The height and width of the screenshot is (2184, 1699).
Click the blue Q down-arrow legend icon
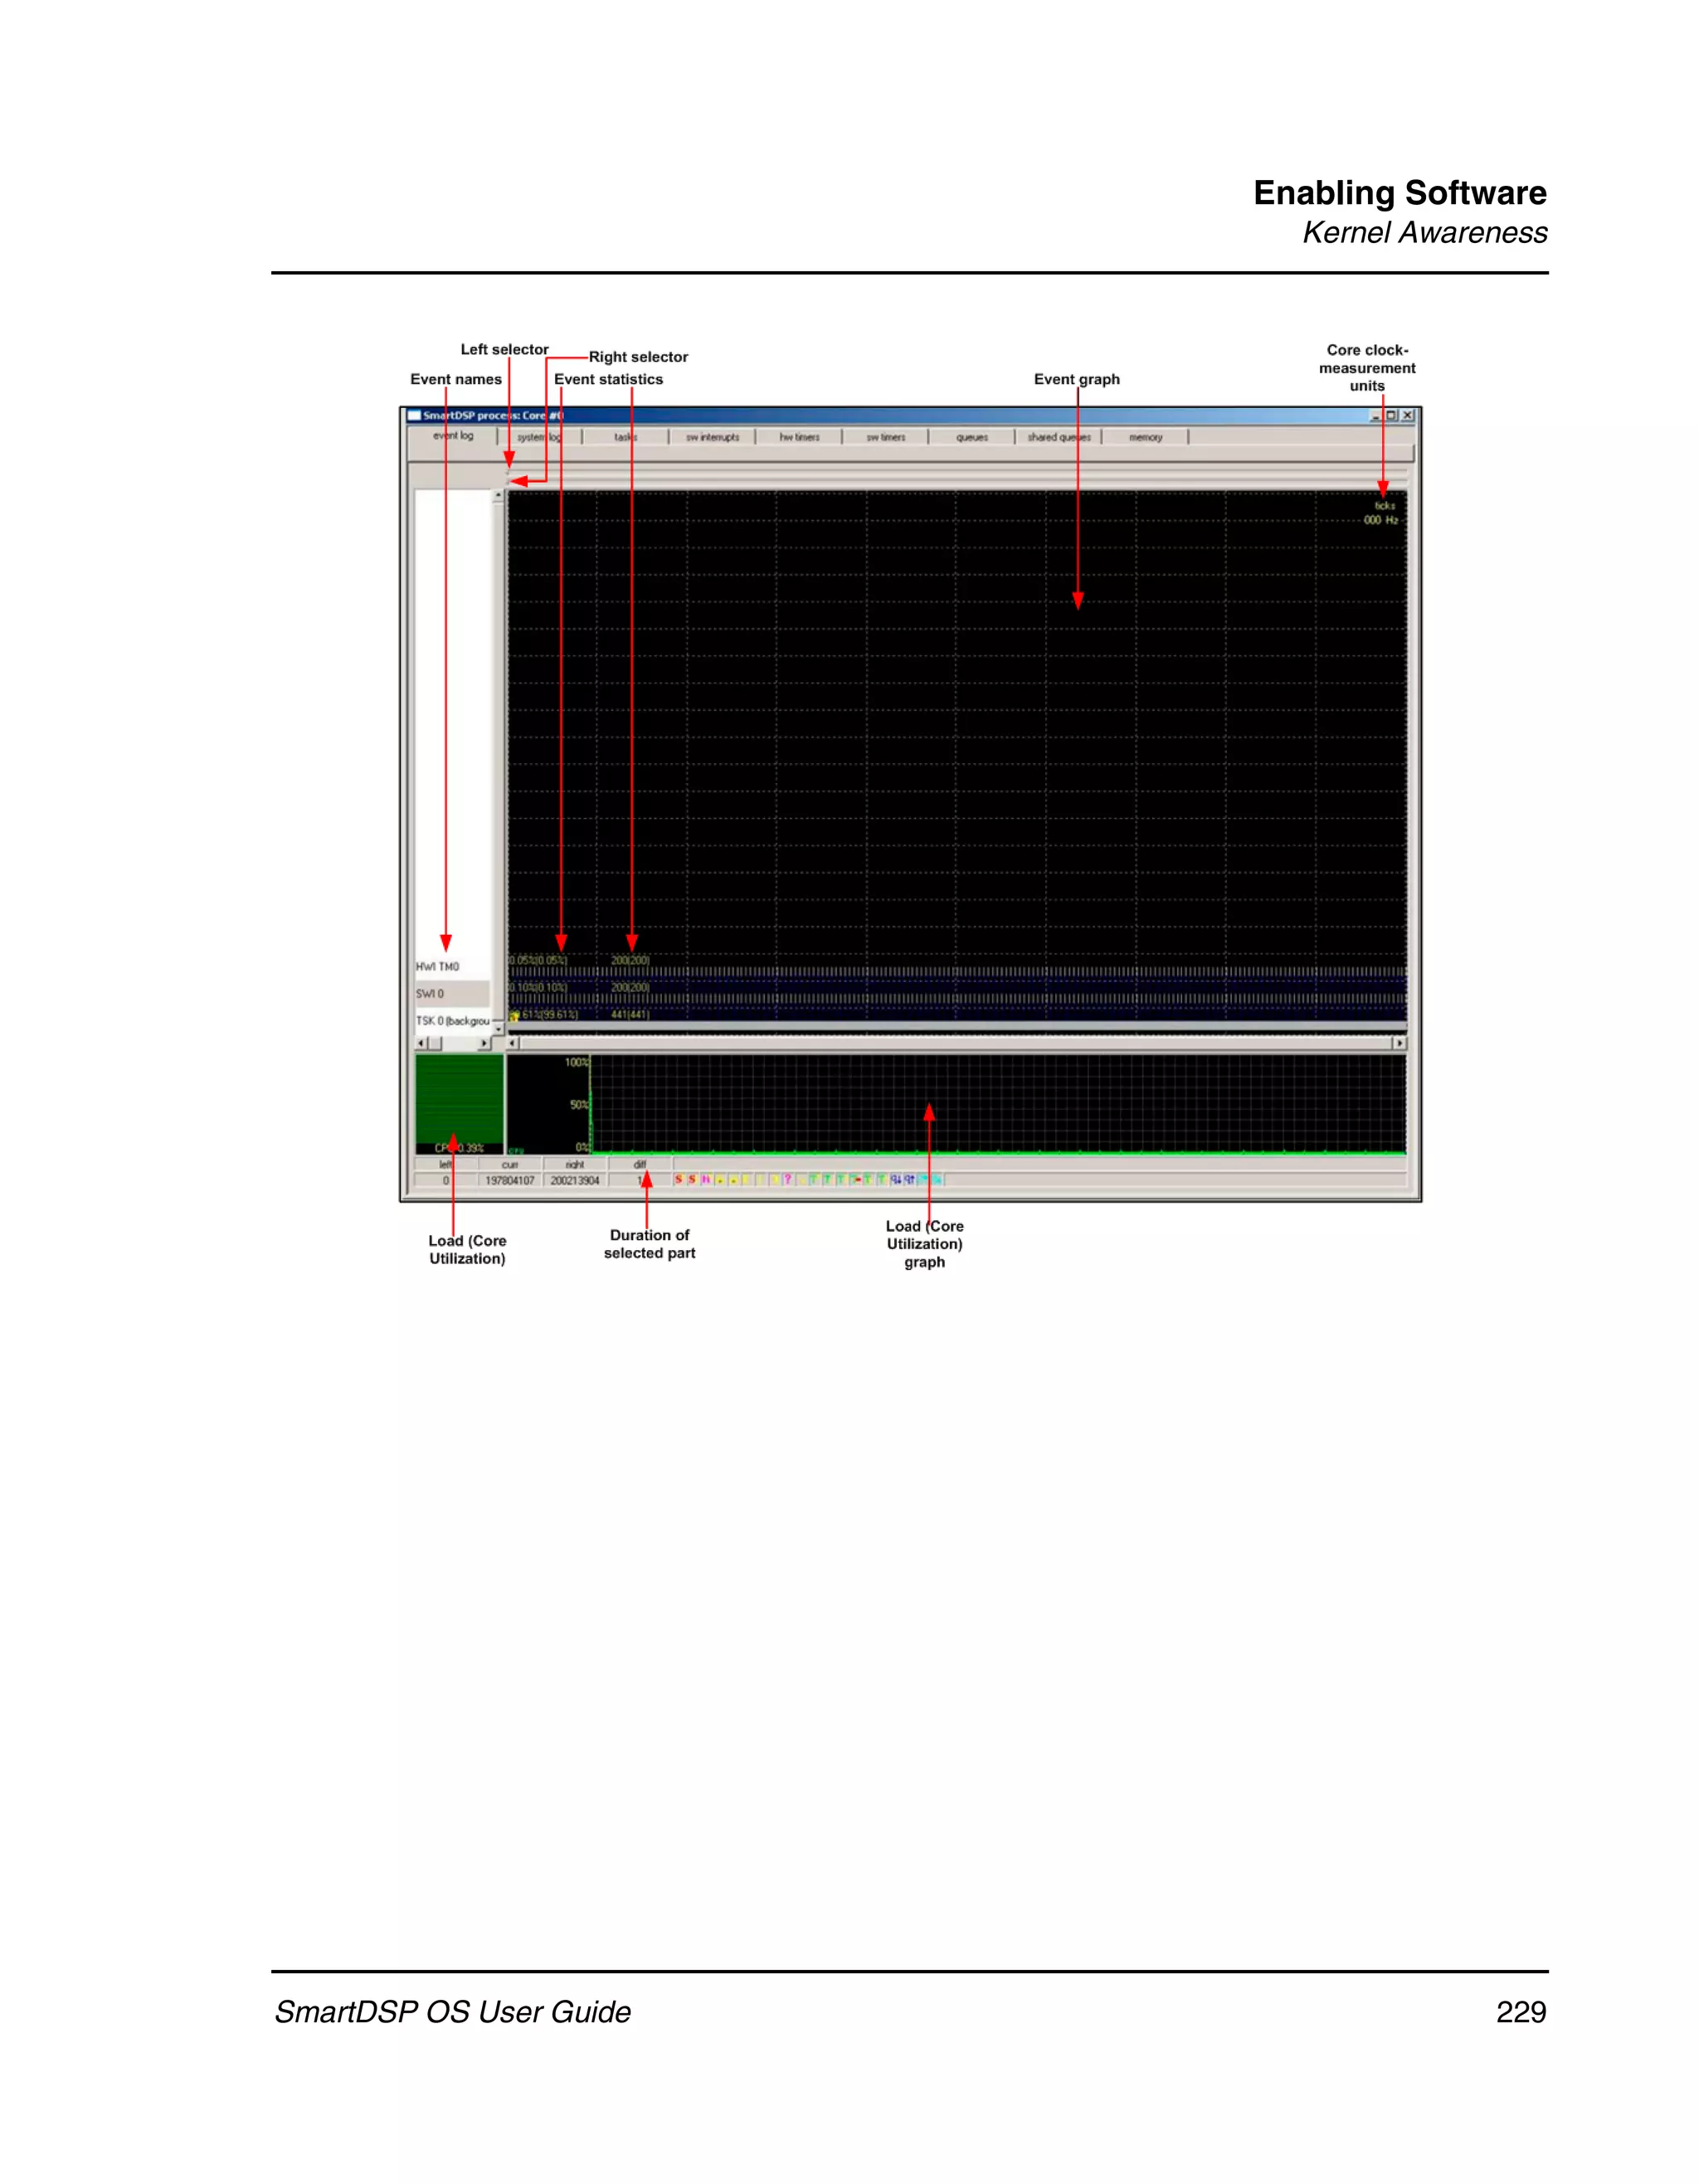[896, 1180]
